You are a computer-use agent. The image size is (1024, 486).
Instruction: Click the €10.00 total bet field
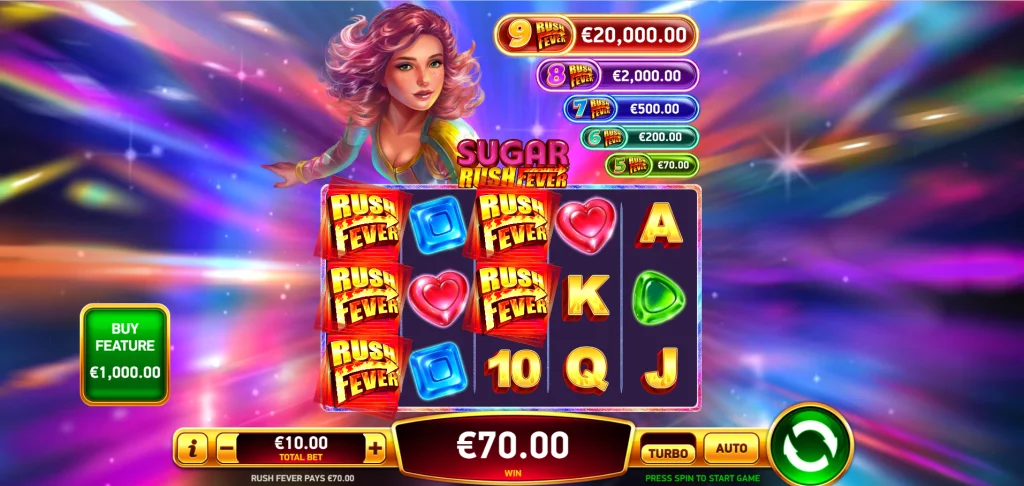(300, 448)
